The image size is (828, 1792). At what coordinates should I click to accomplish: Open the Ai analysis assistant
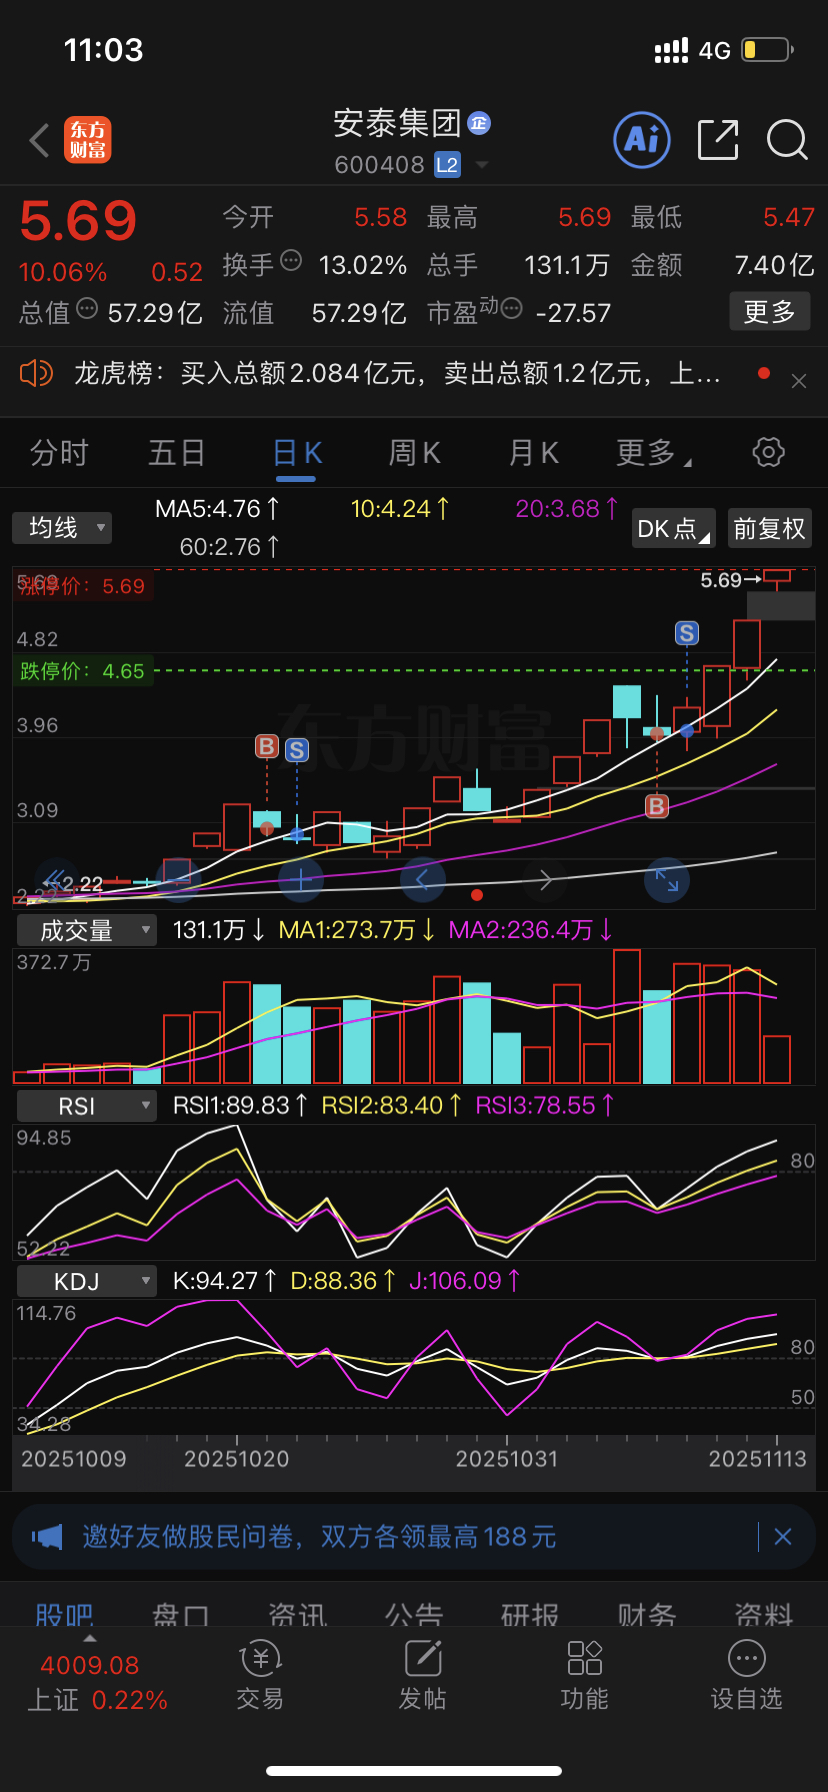641,139
